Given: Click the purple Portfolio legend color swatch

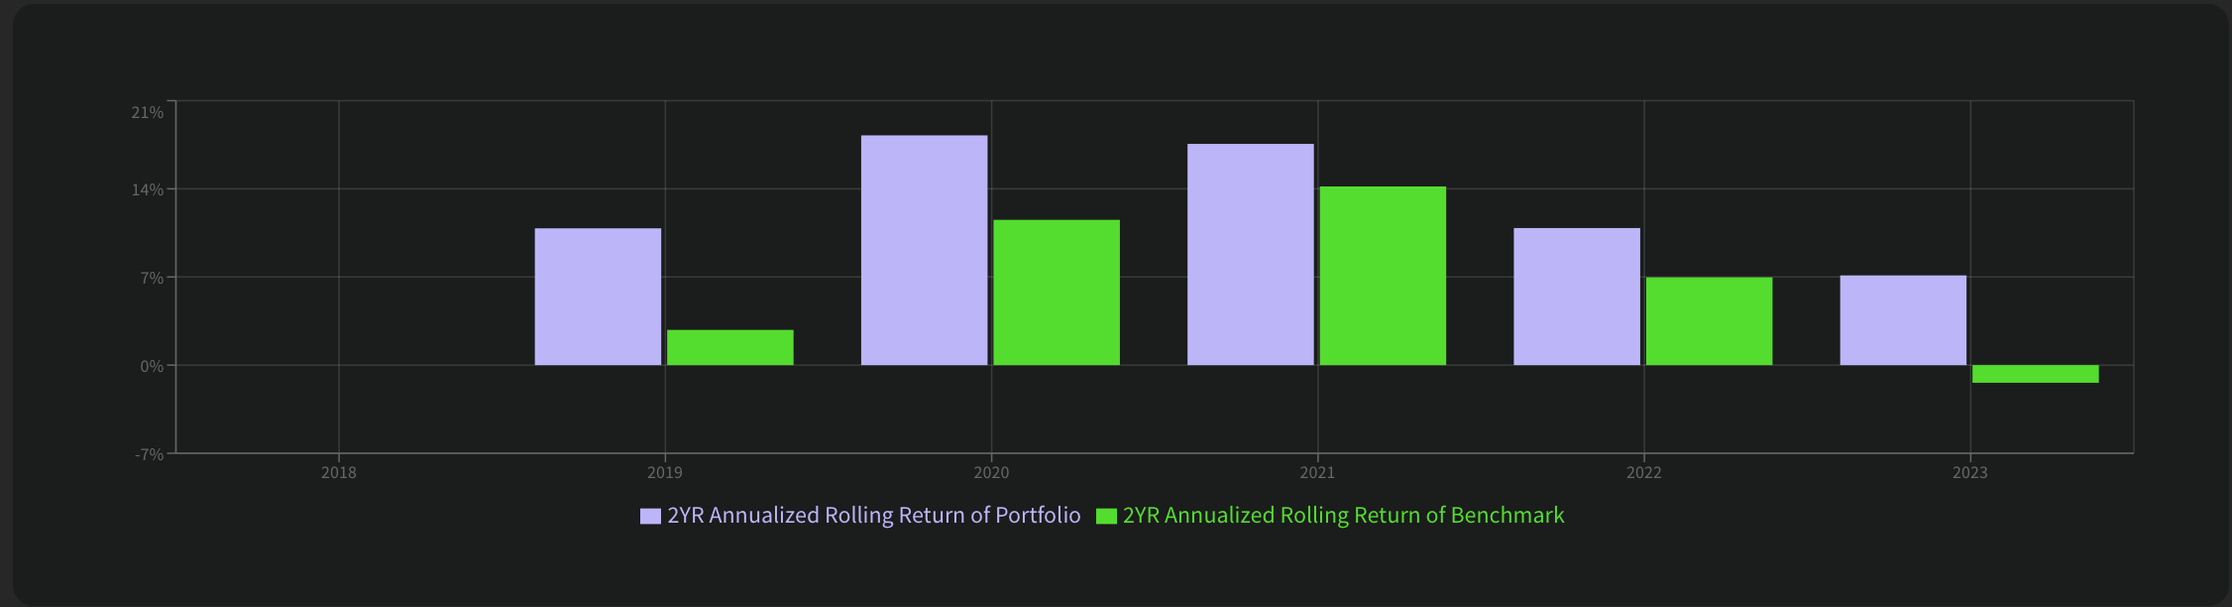Looking at the screenshot, I should coord(650,516).
